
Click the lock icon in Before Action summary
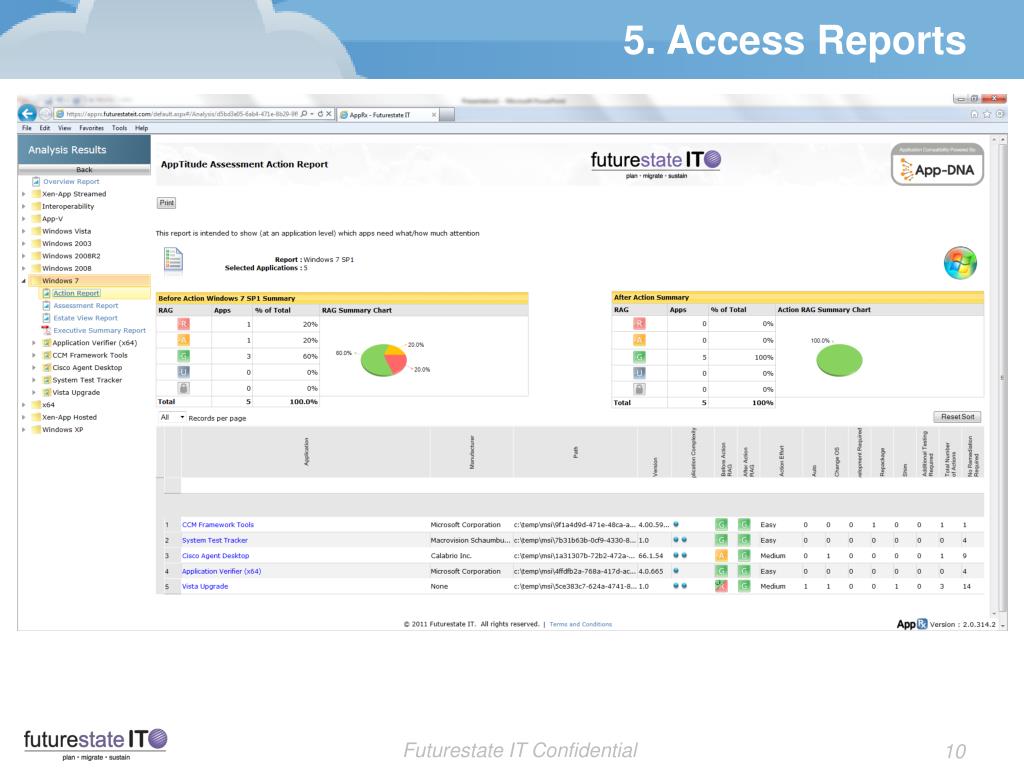184,388
